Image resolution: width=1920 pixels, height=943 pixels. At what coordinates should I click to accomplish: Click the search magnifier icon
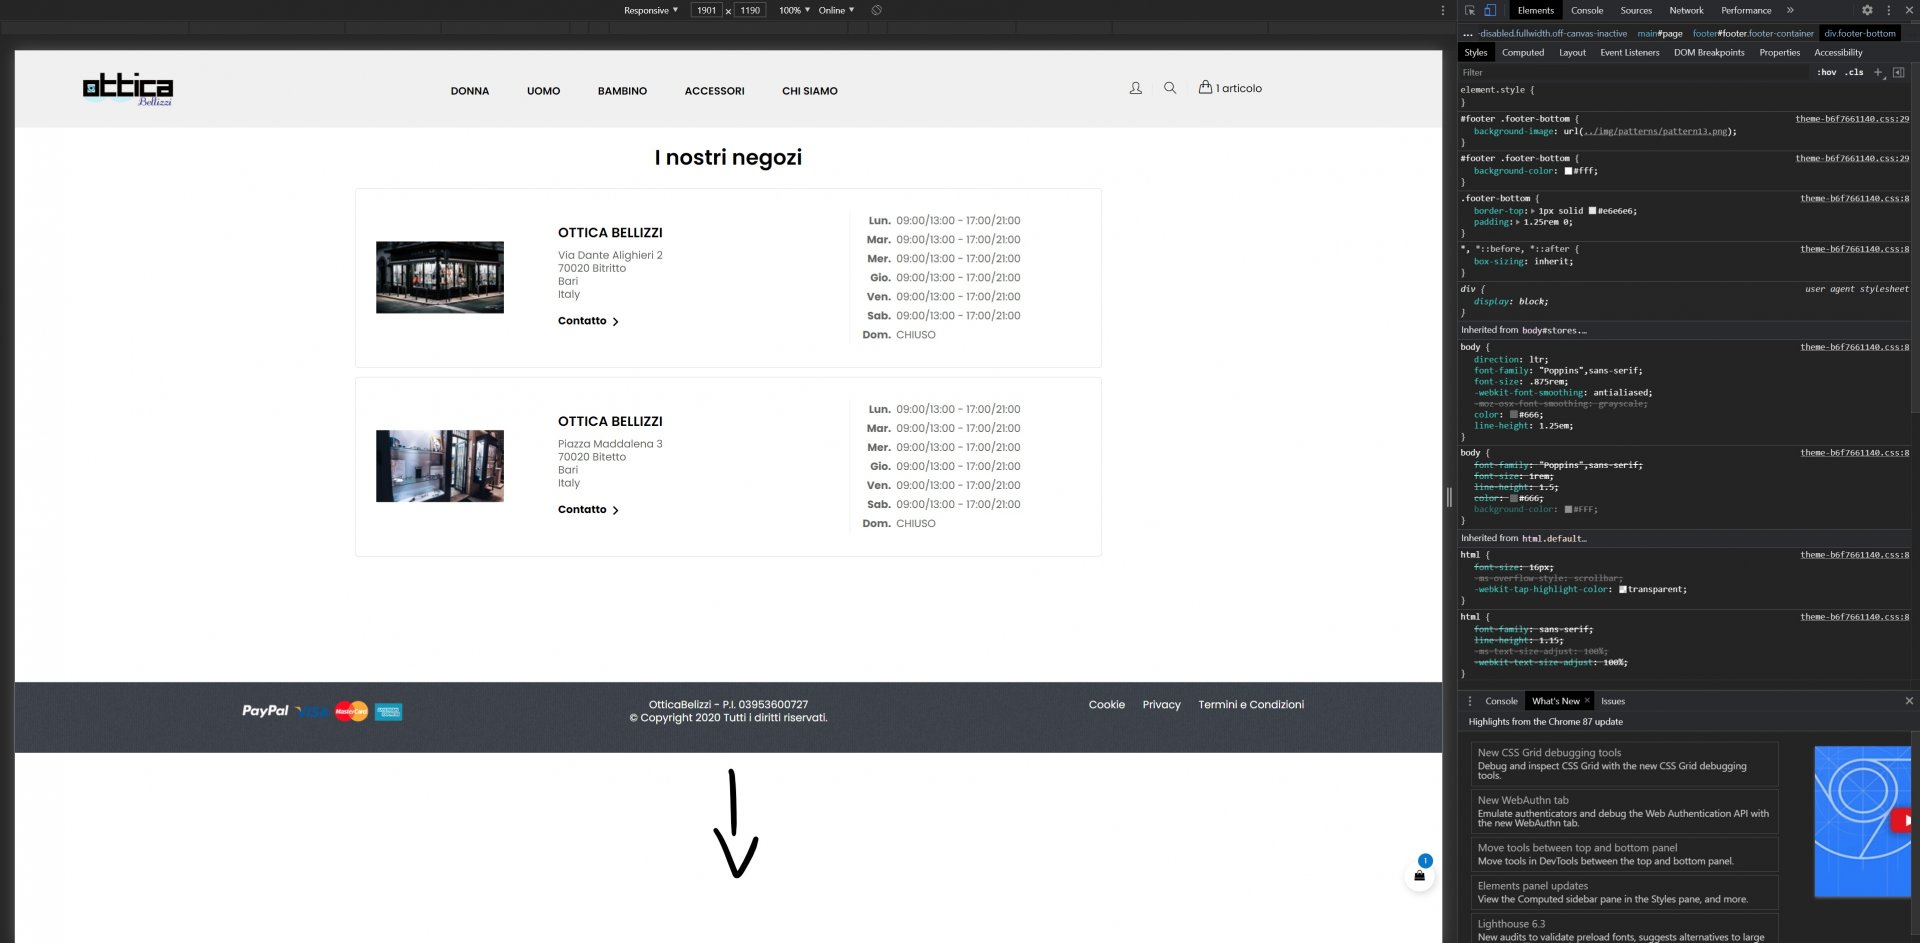1170,88
